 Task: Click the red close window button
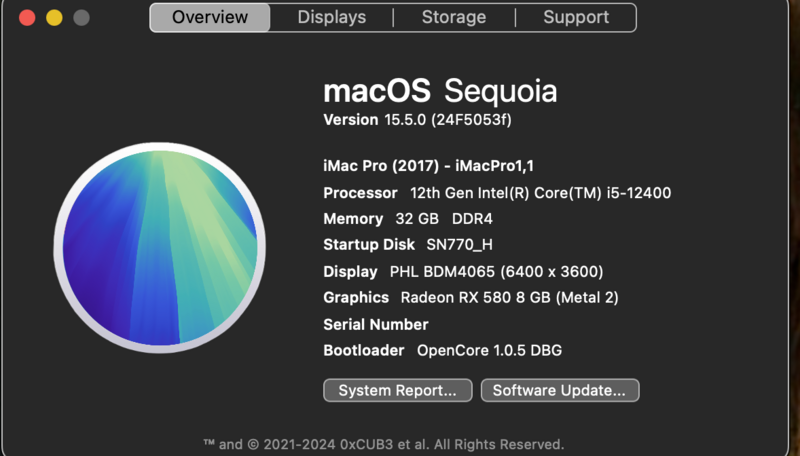(27, 18)
